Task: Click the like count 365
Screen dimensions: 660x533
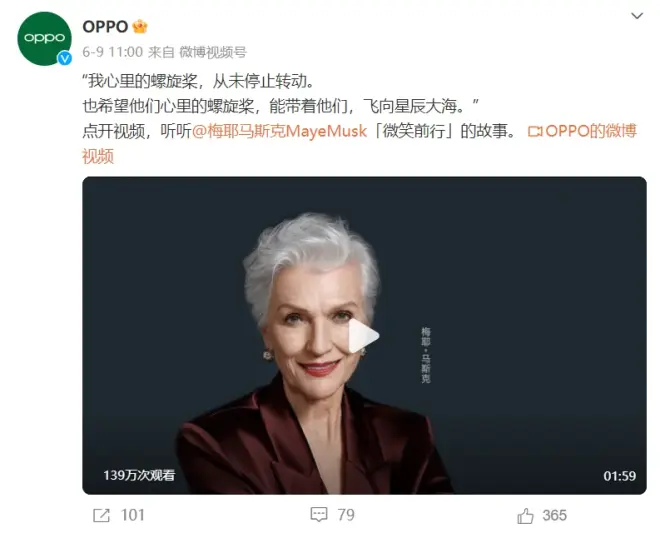Action: [x=554, y=515]
